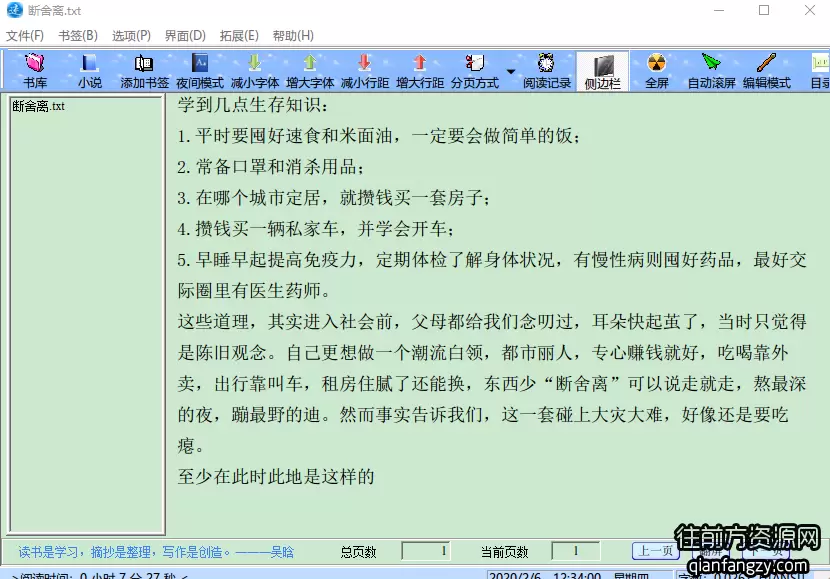Click the line starting '1. 平时要囤好速食'
Image resolution: width=830 pixels, height=579 pixels.
pyautogui.click(x=378, y=136)
